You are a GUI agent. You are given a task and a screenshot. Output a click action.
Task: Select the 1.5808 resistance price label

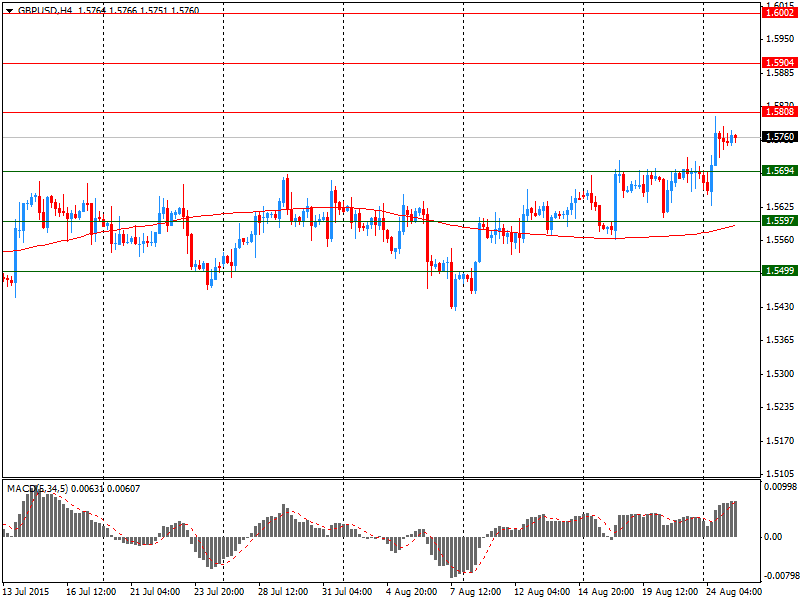[x=779, y=112]
